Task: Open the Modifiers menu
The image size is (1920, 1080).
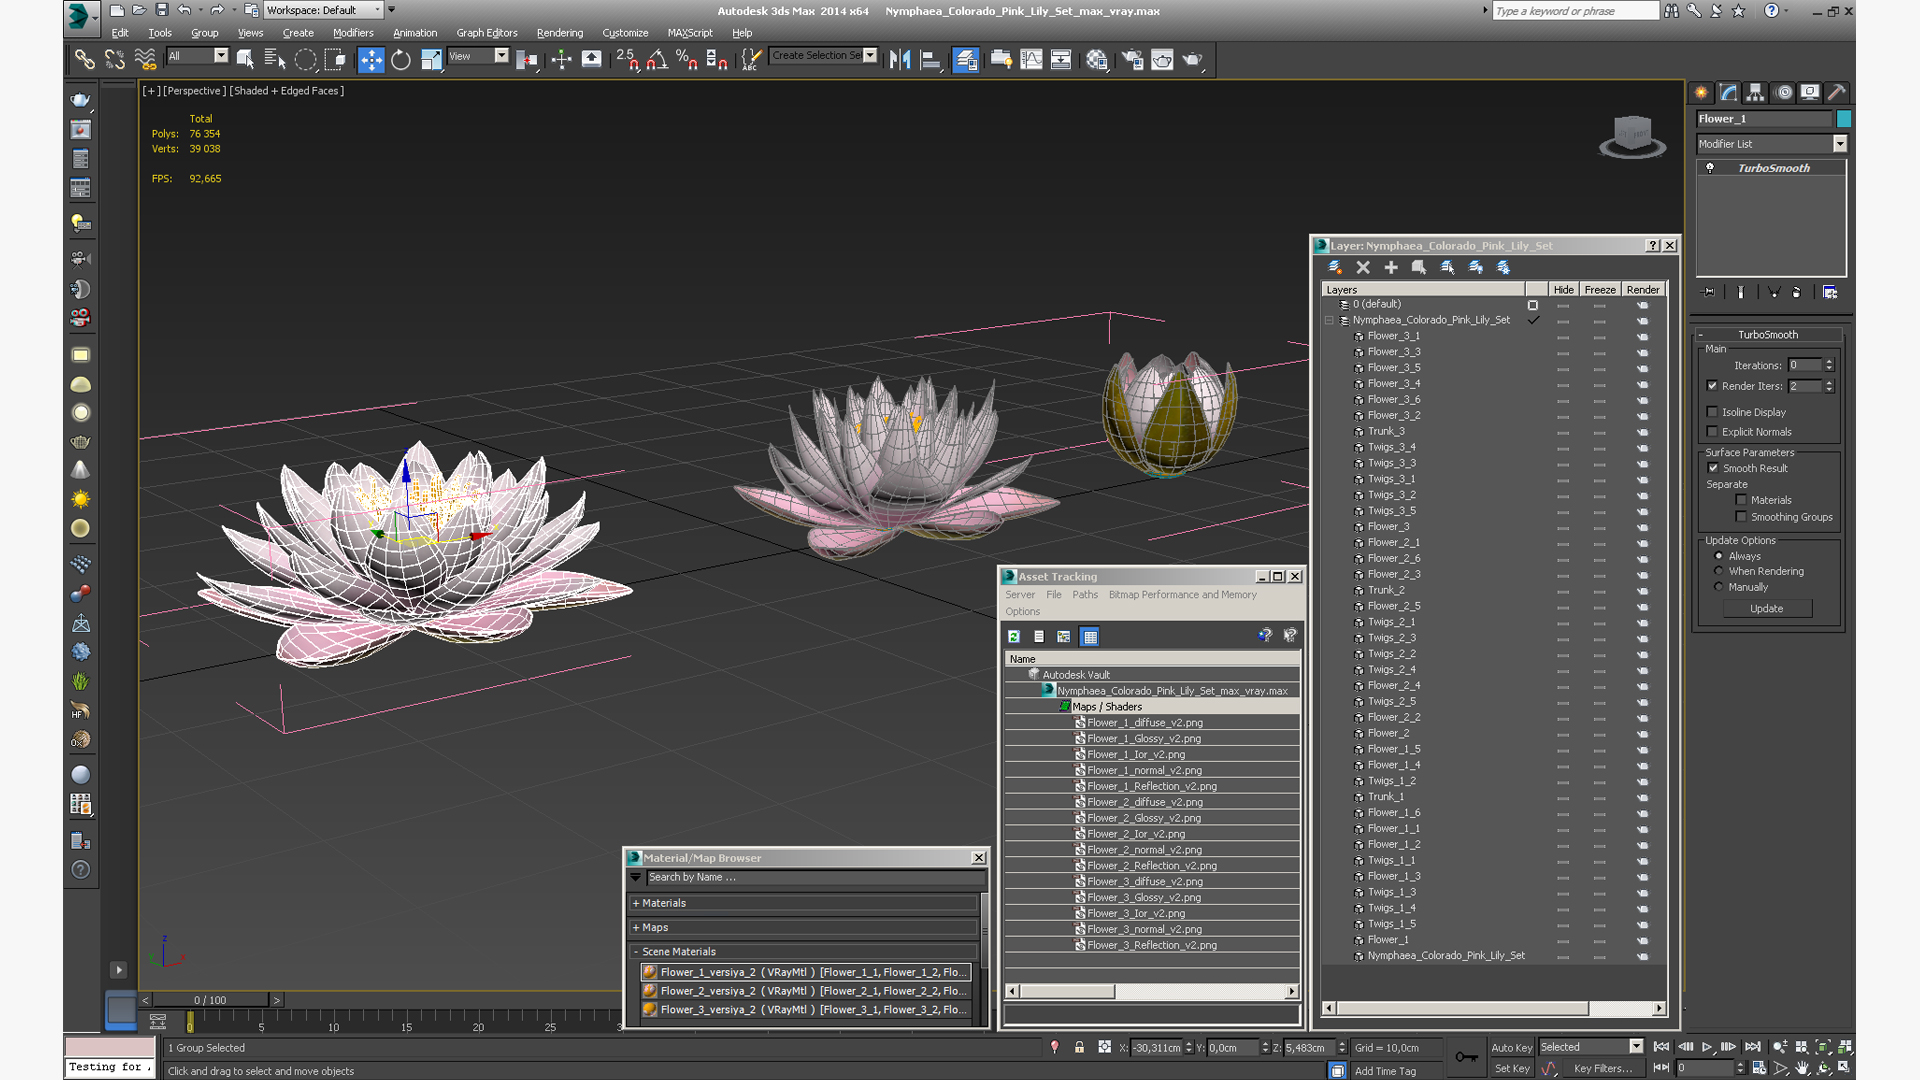Action: tap(353, 33)
